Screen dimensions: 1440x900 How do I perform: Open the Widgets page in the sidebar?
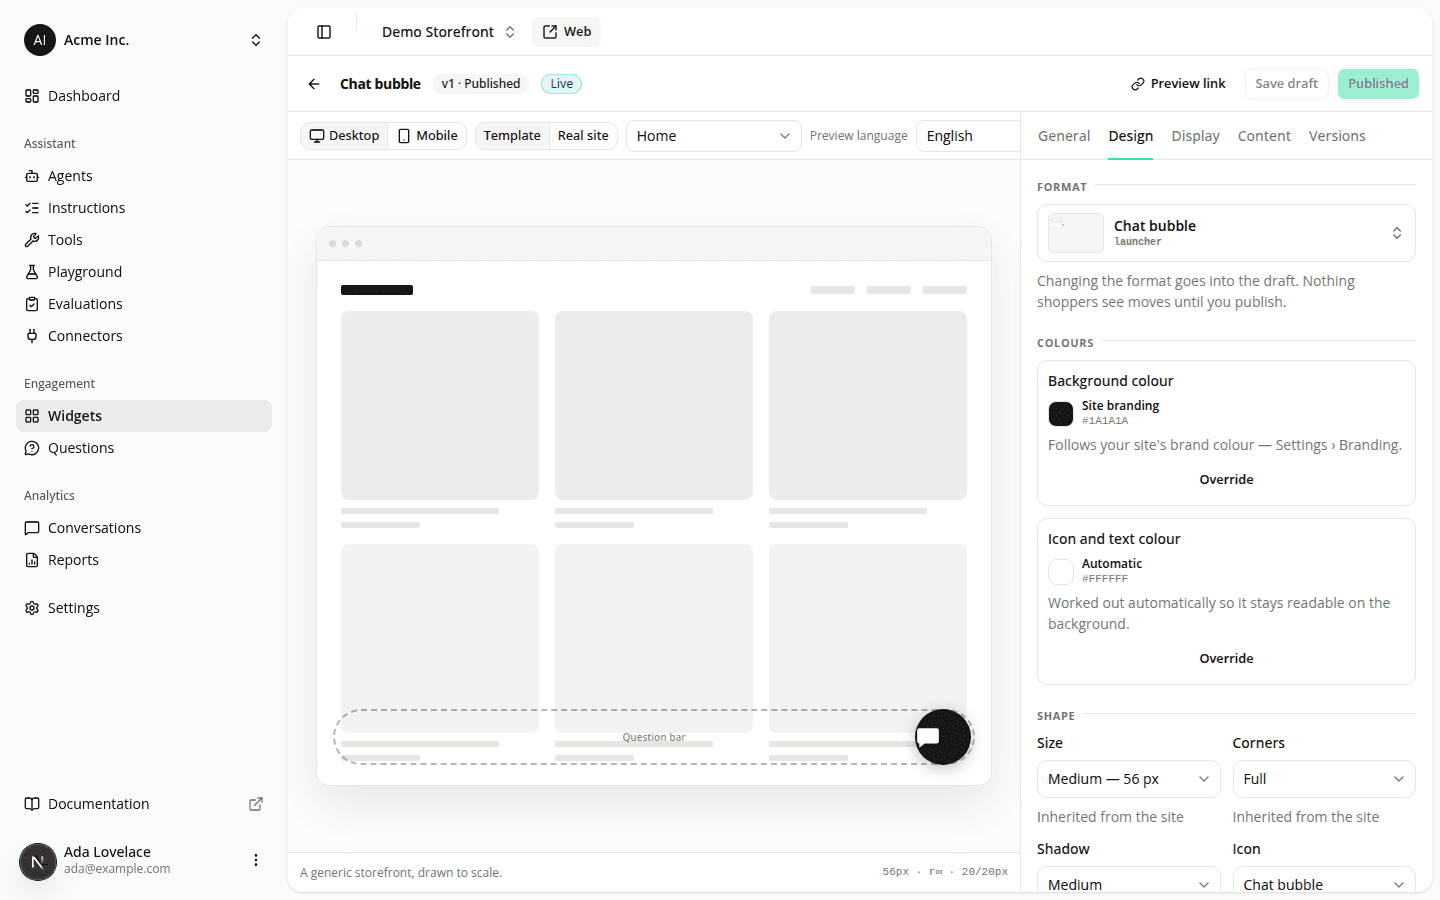144,416
